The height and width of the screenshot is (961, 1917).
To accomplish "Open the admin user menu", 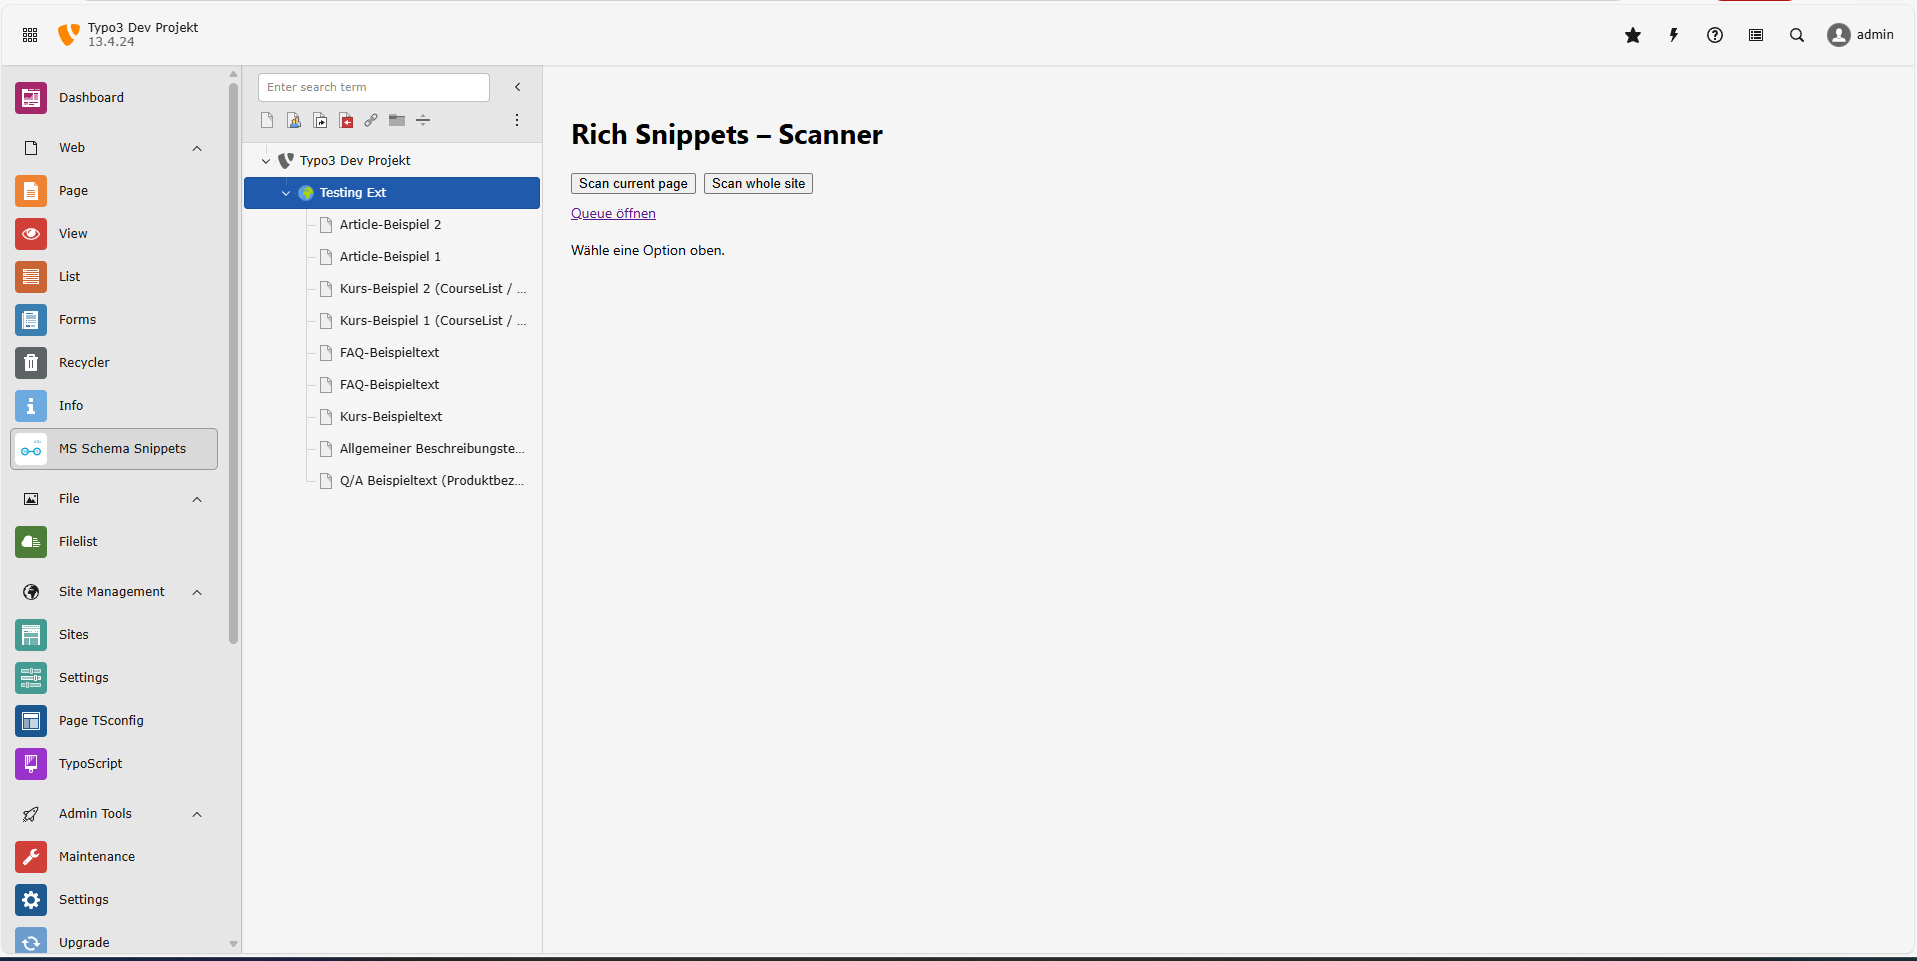I will click(1860, 34).
